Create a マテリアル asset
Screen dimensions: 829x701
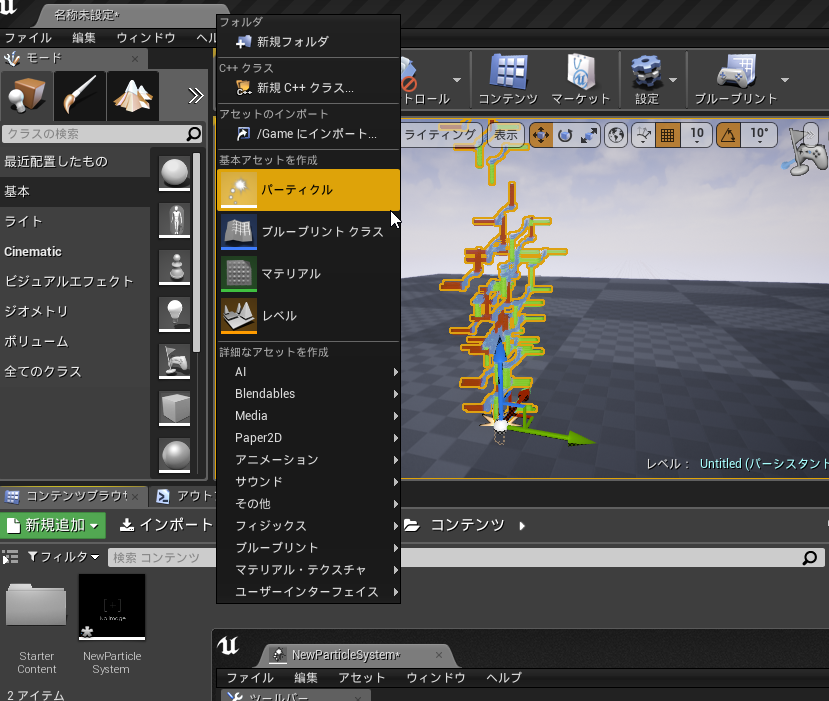tap(308, 274)
